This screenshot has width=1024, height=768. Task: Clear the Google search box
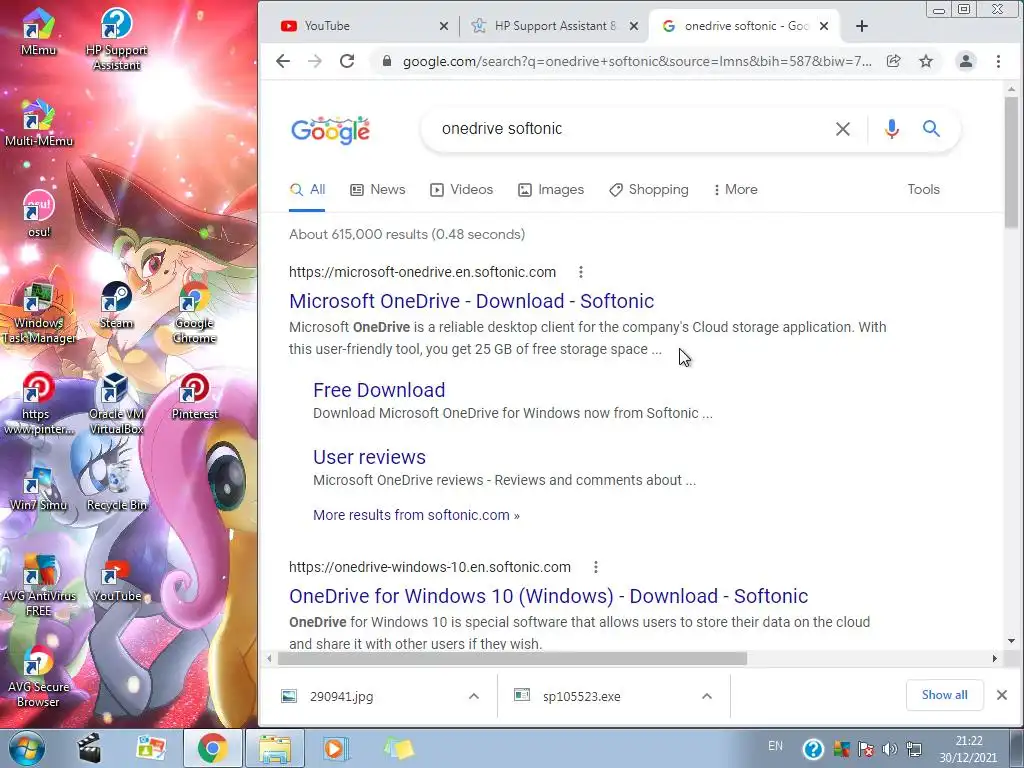click(x=843, y=129)
